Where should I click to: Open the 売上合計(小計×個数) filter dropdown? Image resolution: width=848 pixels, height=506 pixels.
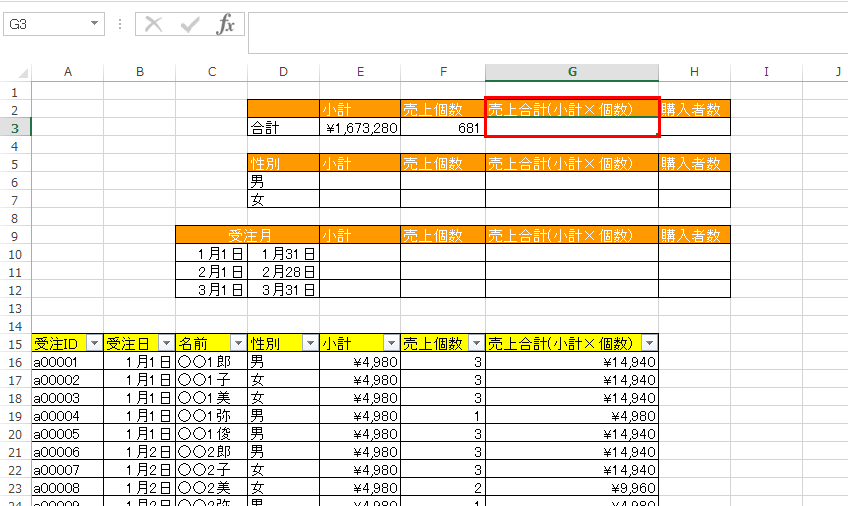(648, 343)
